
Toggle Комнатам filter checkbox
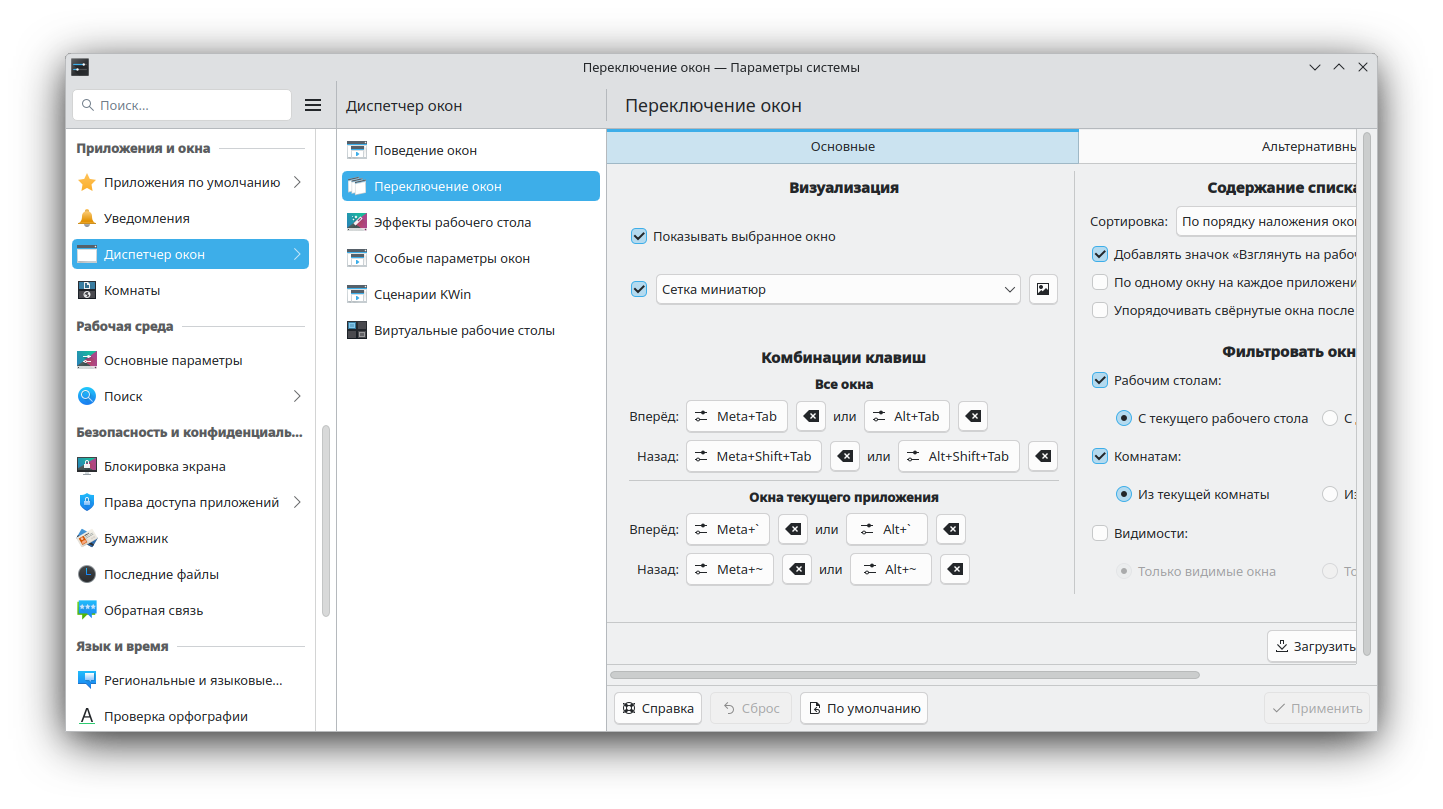1100,456
